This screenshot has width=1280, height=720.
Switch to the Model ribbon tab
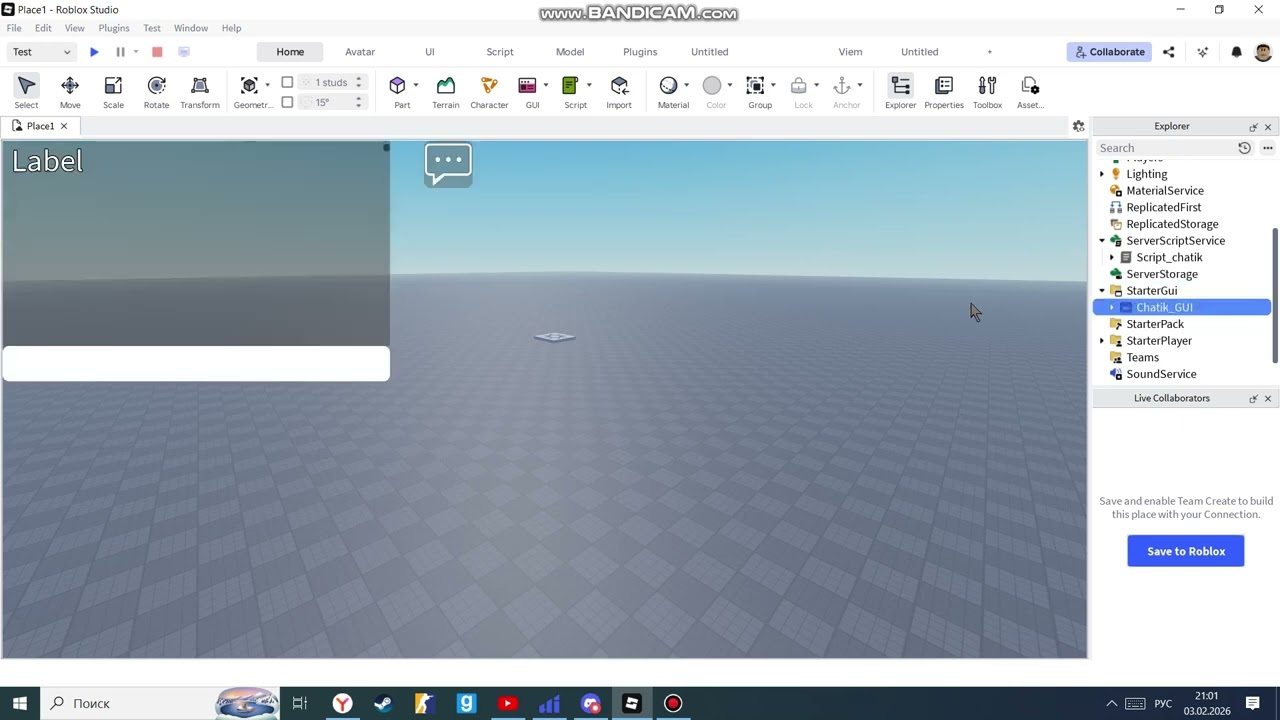click(570, 52)
